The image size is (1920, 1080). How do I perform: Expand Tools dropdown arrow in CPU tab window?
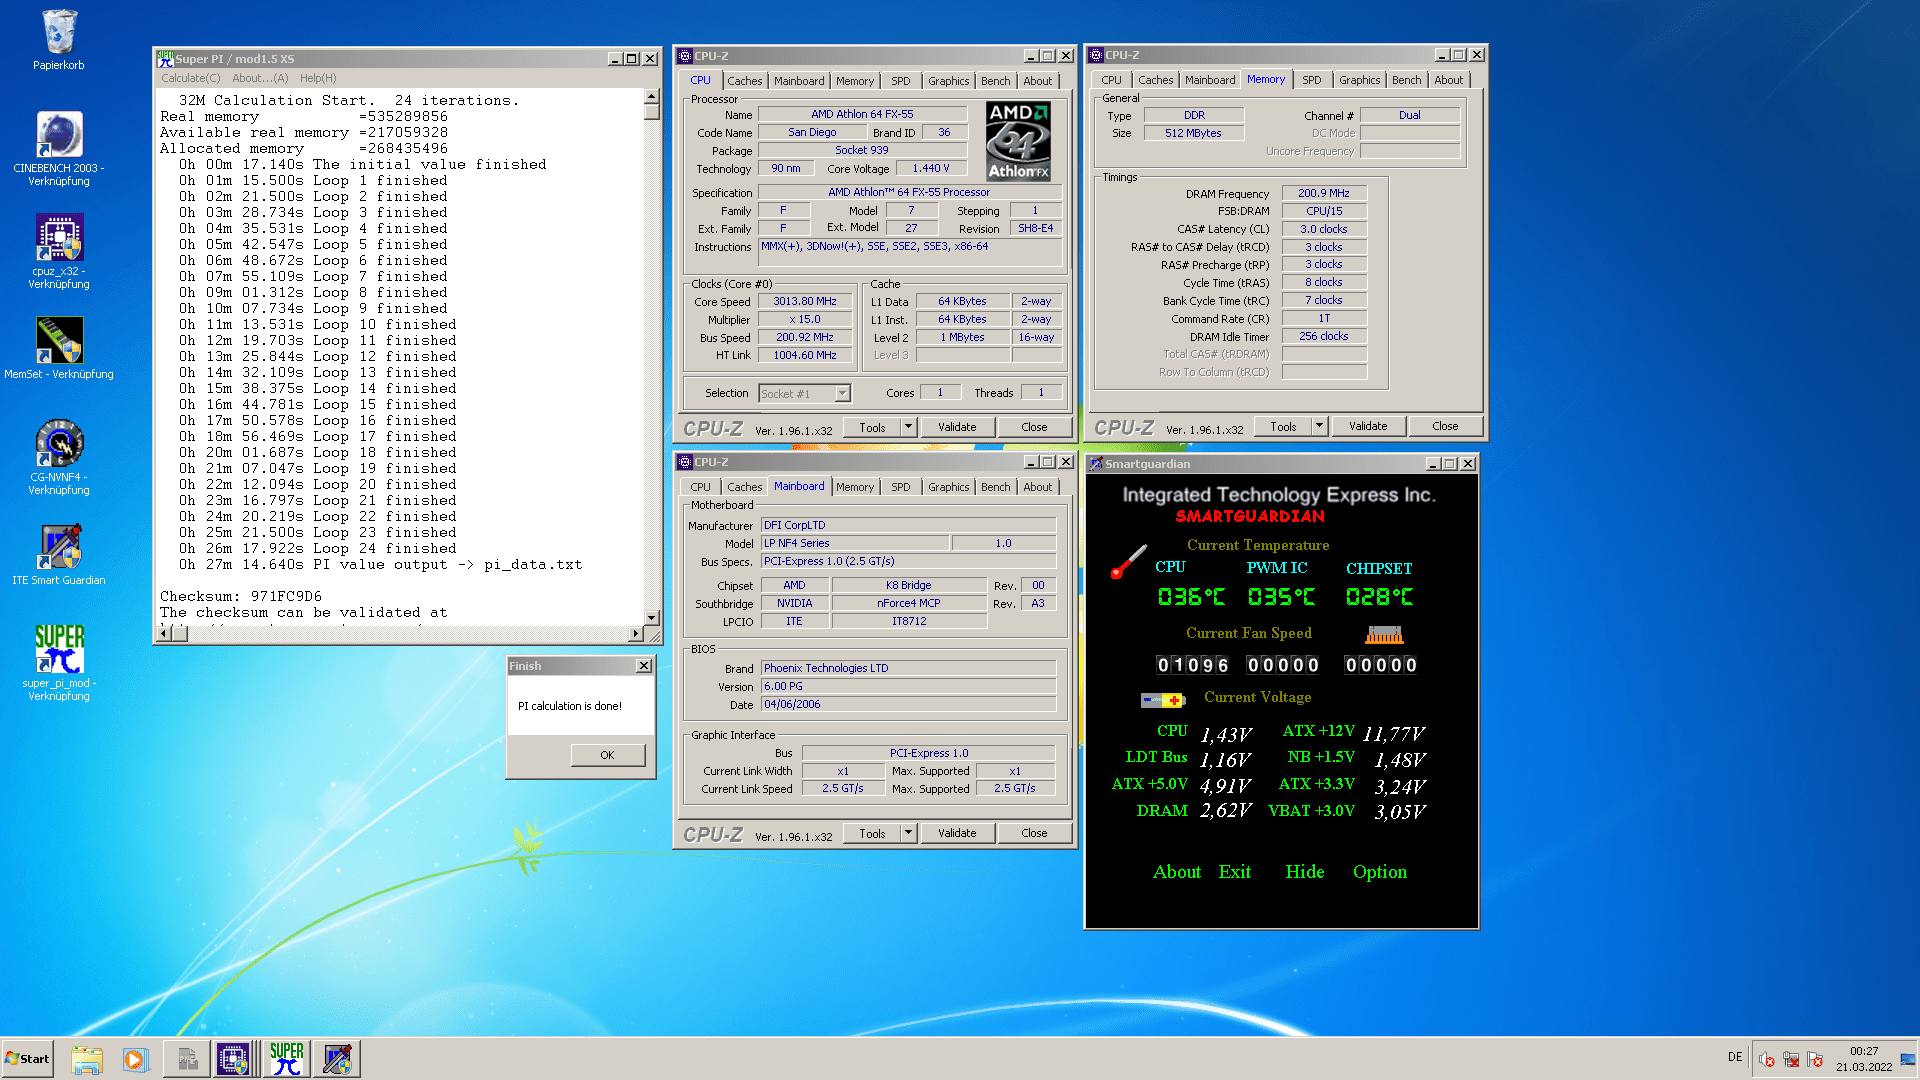908,427
